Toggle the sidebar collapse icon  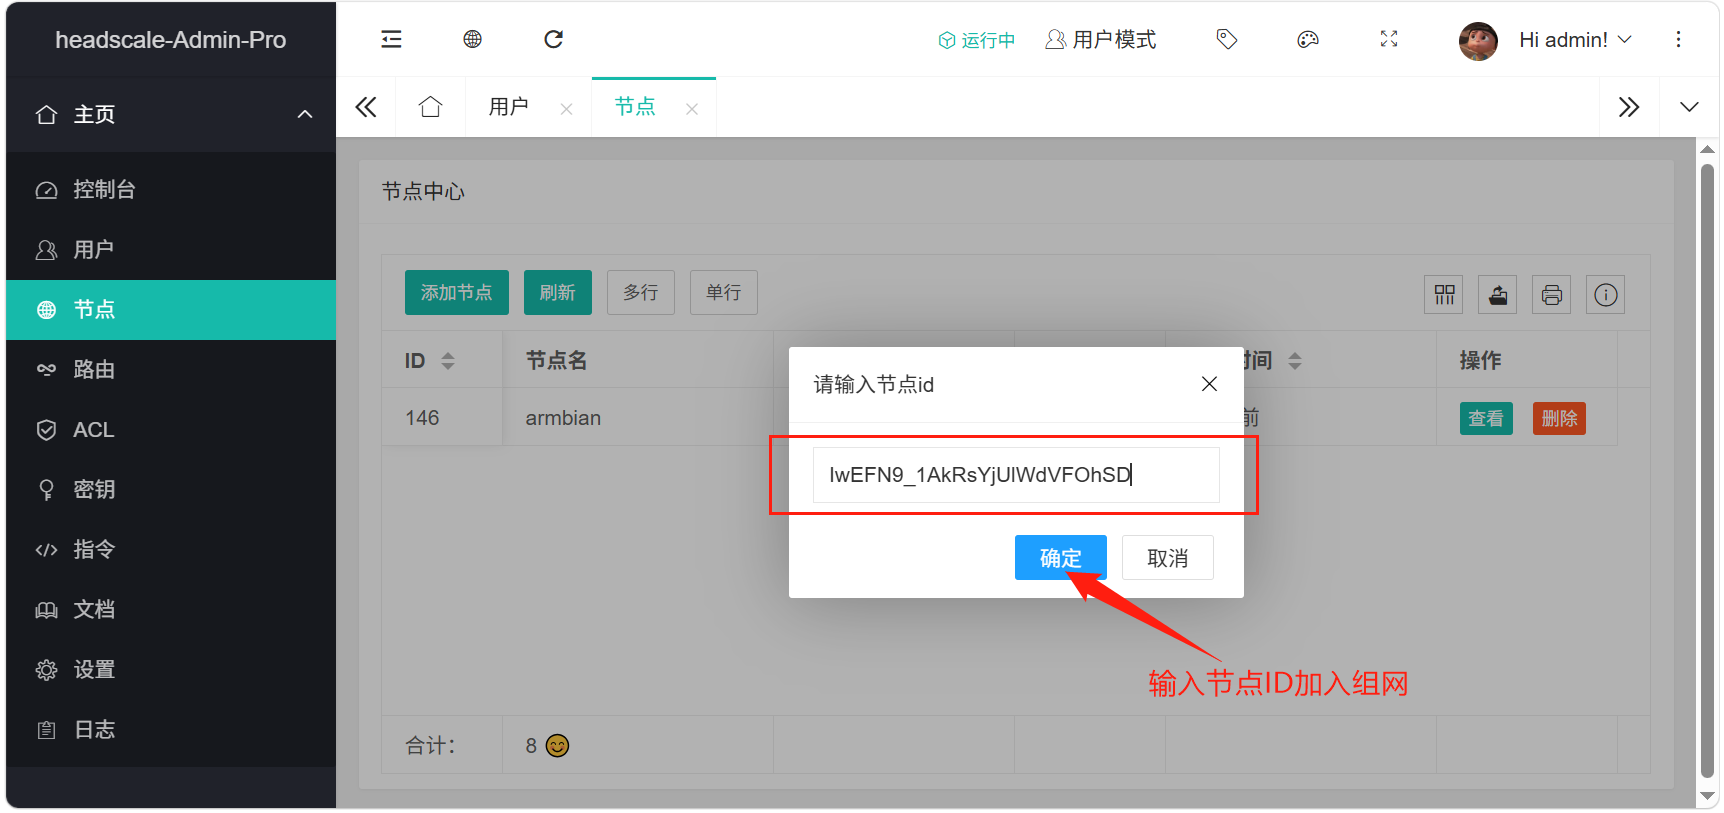[x=391, y=39]
